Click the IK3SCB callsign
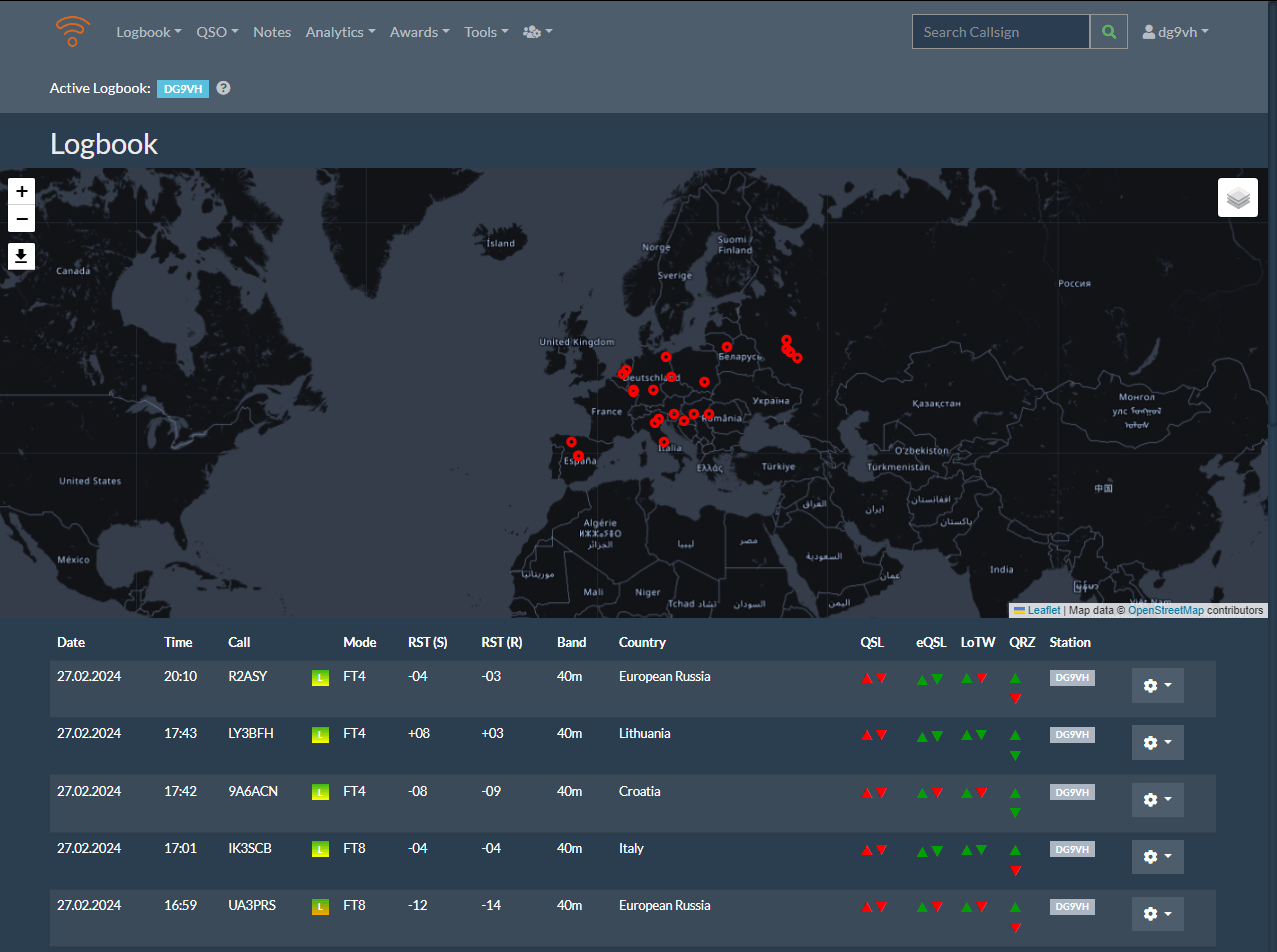 [x=250, y=848]
